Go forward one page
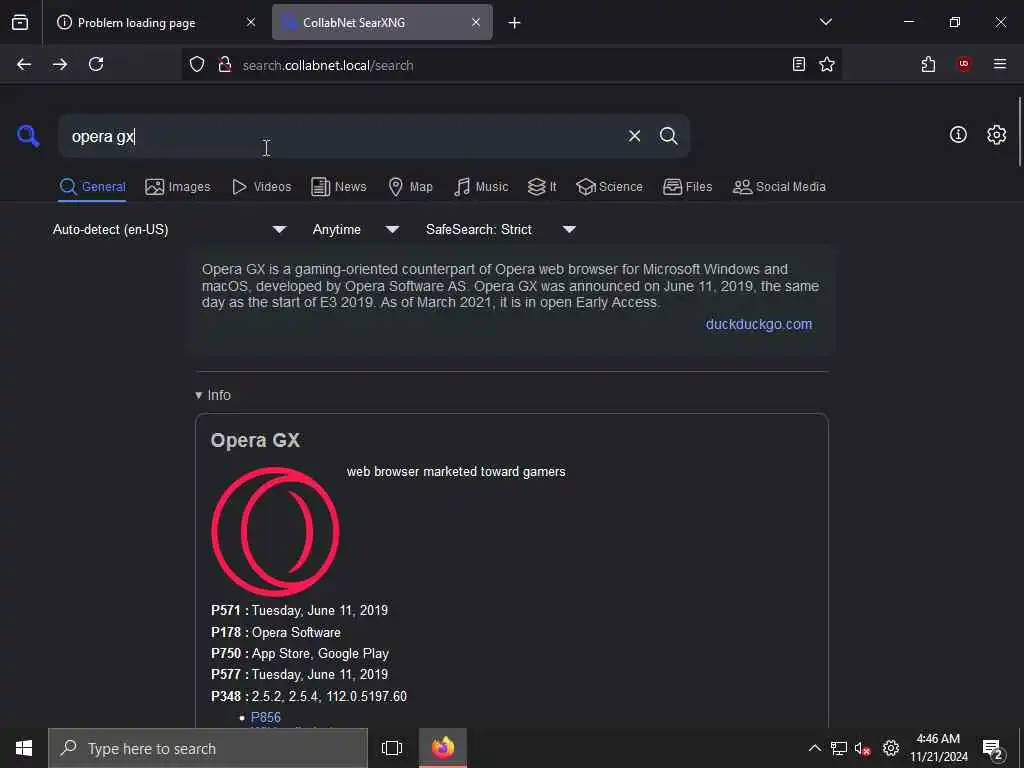 (x=60, y=64)
